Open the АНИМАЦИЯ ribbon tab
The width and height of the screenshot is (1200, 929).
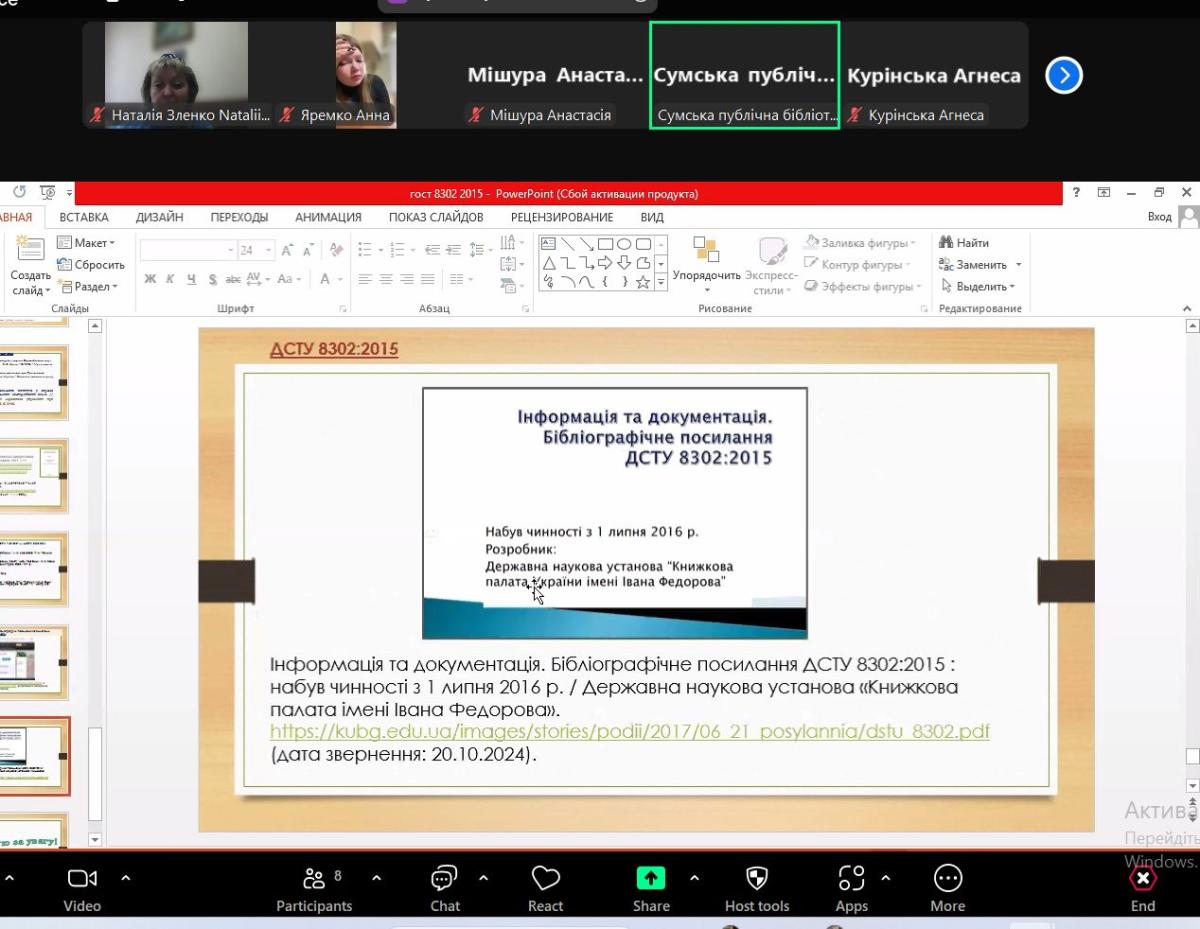(x=328, y=217)
